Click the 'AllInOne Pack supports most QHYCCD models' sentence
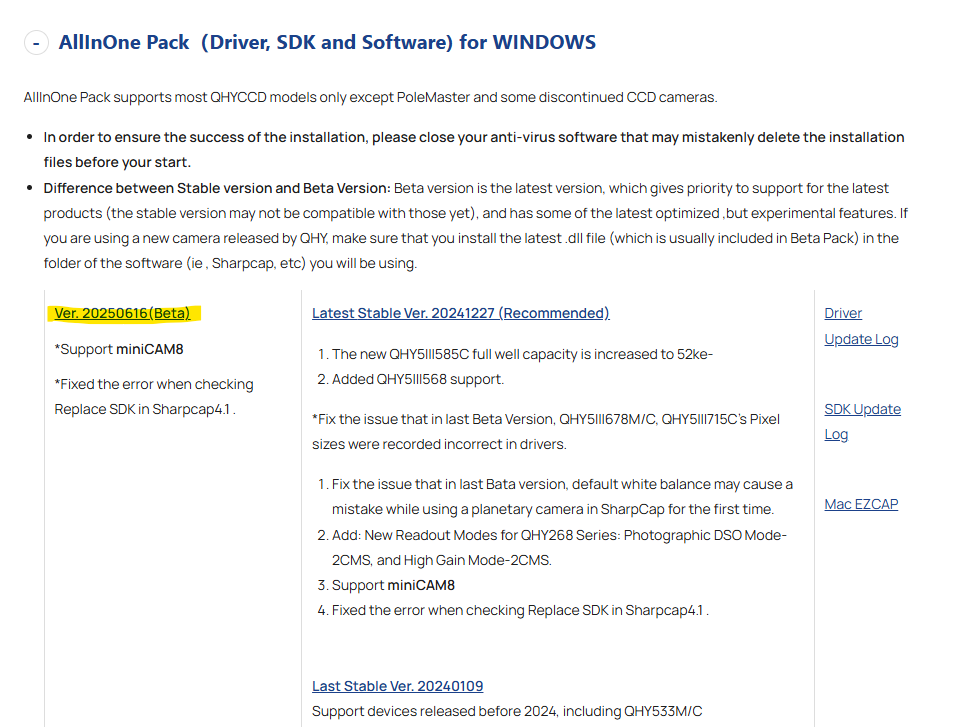The width and height of the screenshot is (960, 727). tap(370, 97)
